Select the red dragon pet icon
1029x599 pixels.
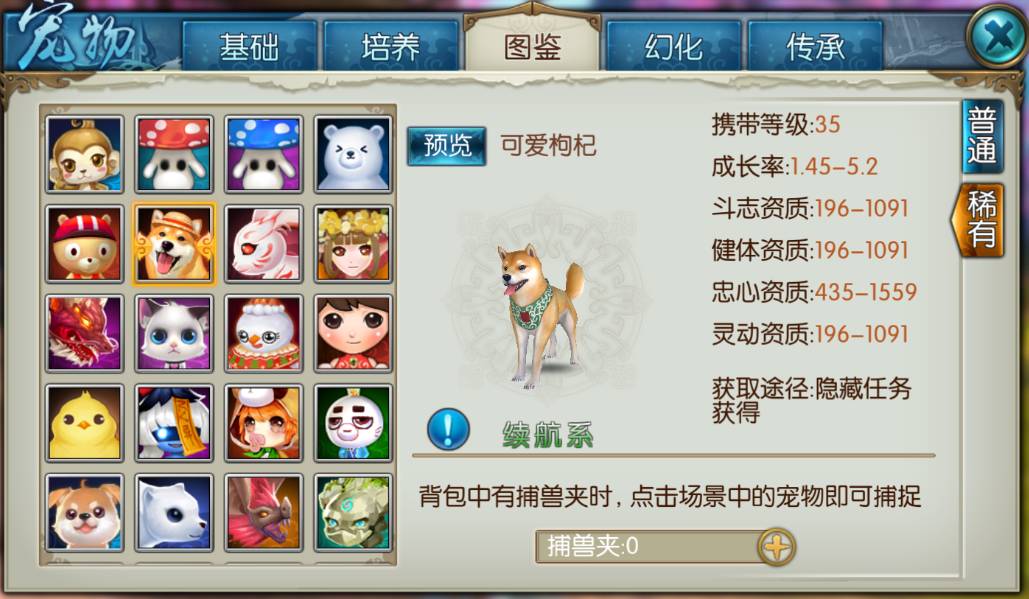(85, 333)
